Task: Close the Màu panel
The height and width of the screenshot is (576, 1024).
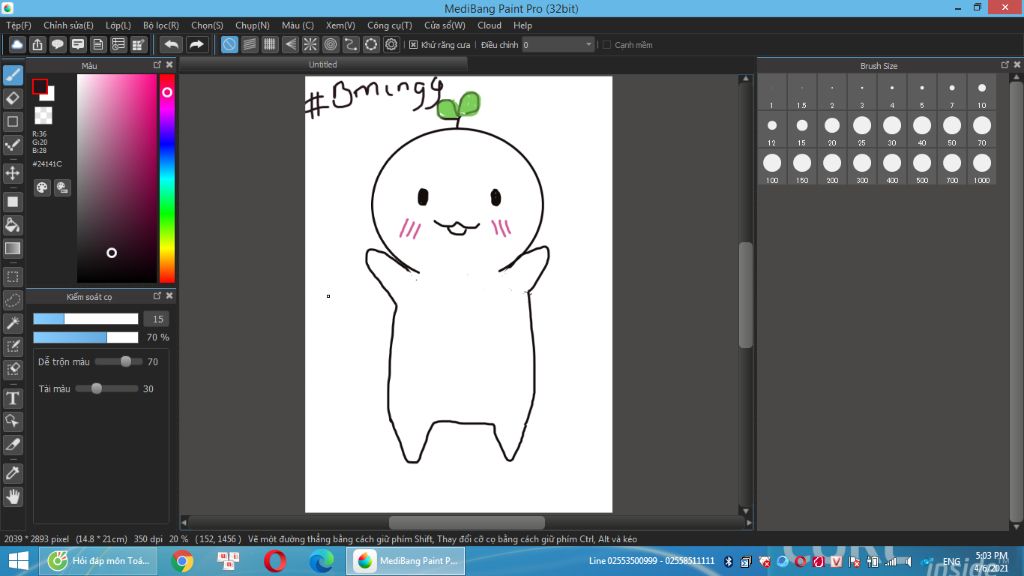Action: click(169, 65)
